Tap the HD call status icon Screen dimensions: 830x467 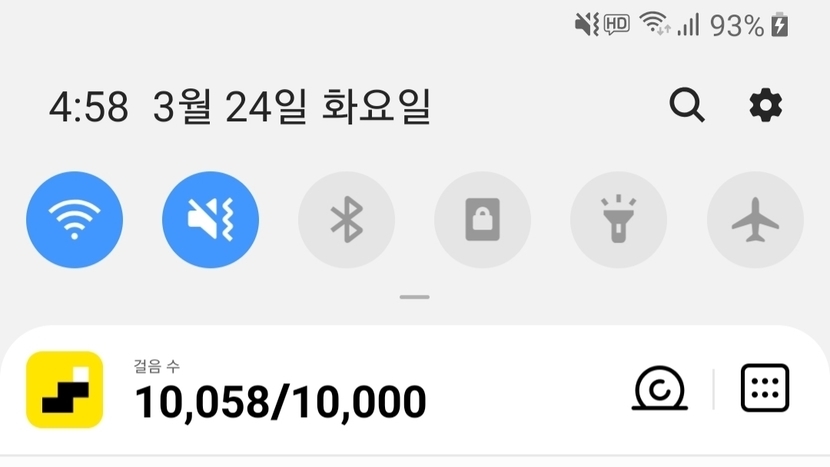click(617, 24)
